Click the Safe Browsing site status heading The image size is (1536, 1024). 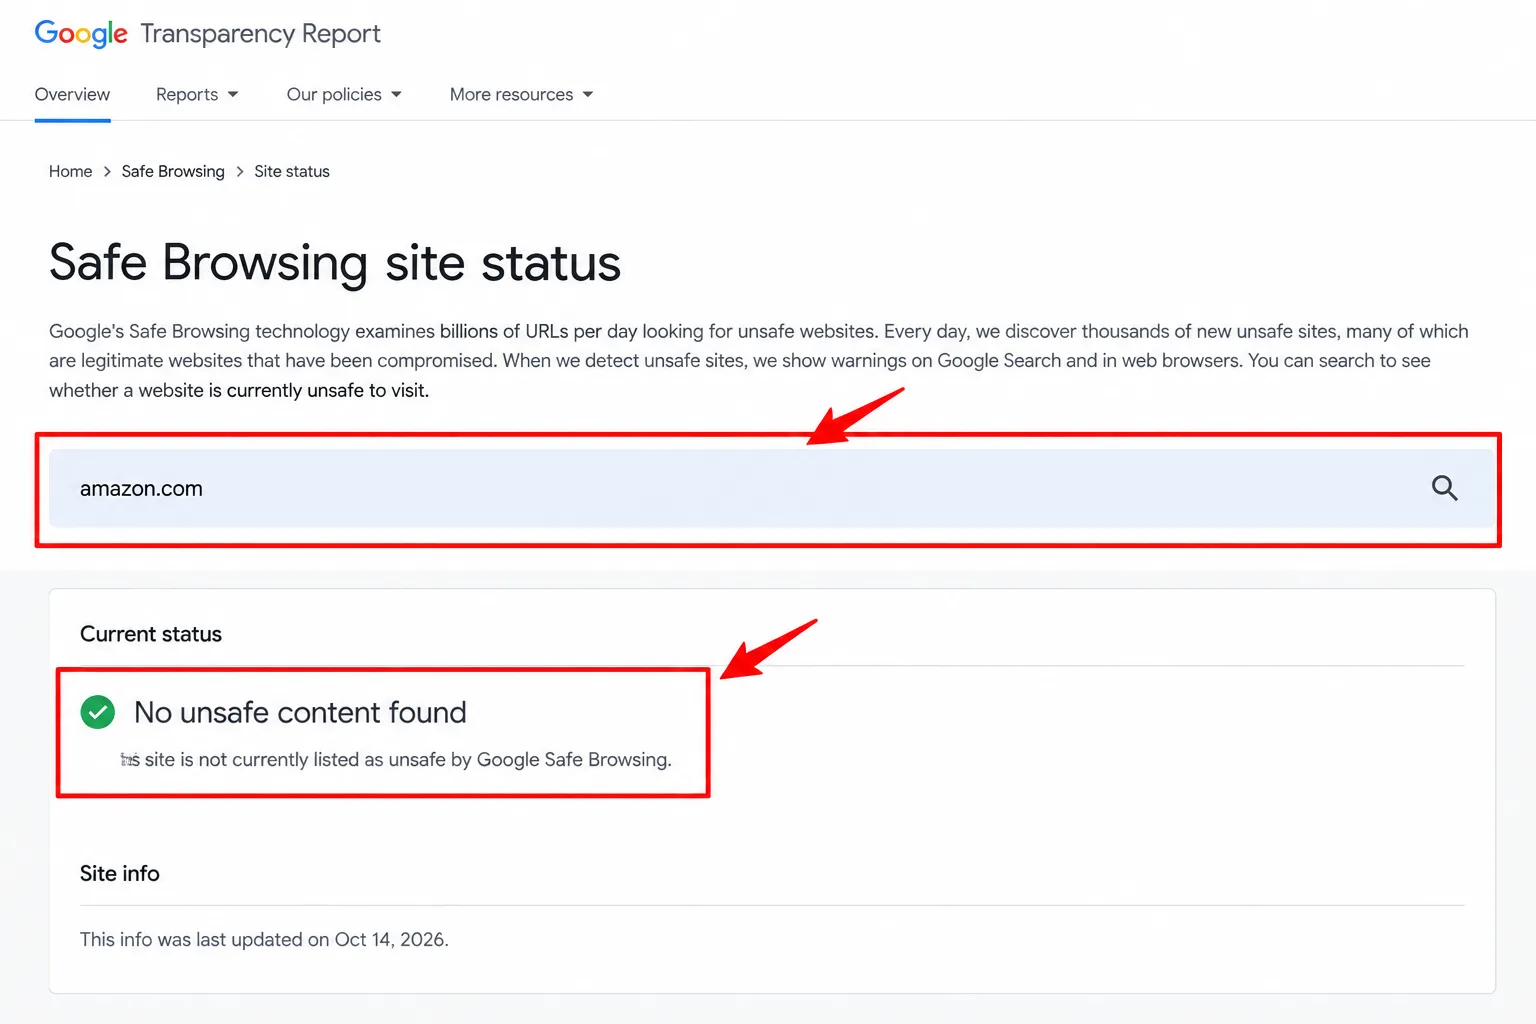pos(335,263)
